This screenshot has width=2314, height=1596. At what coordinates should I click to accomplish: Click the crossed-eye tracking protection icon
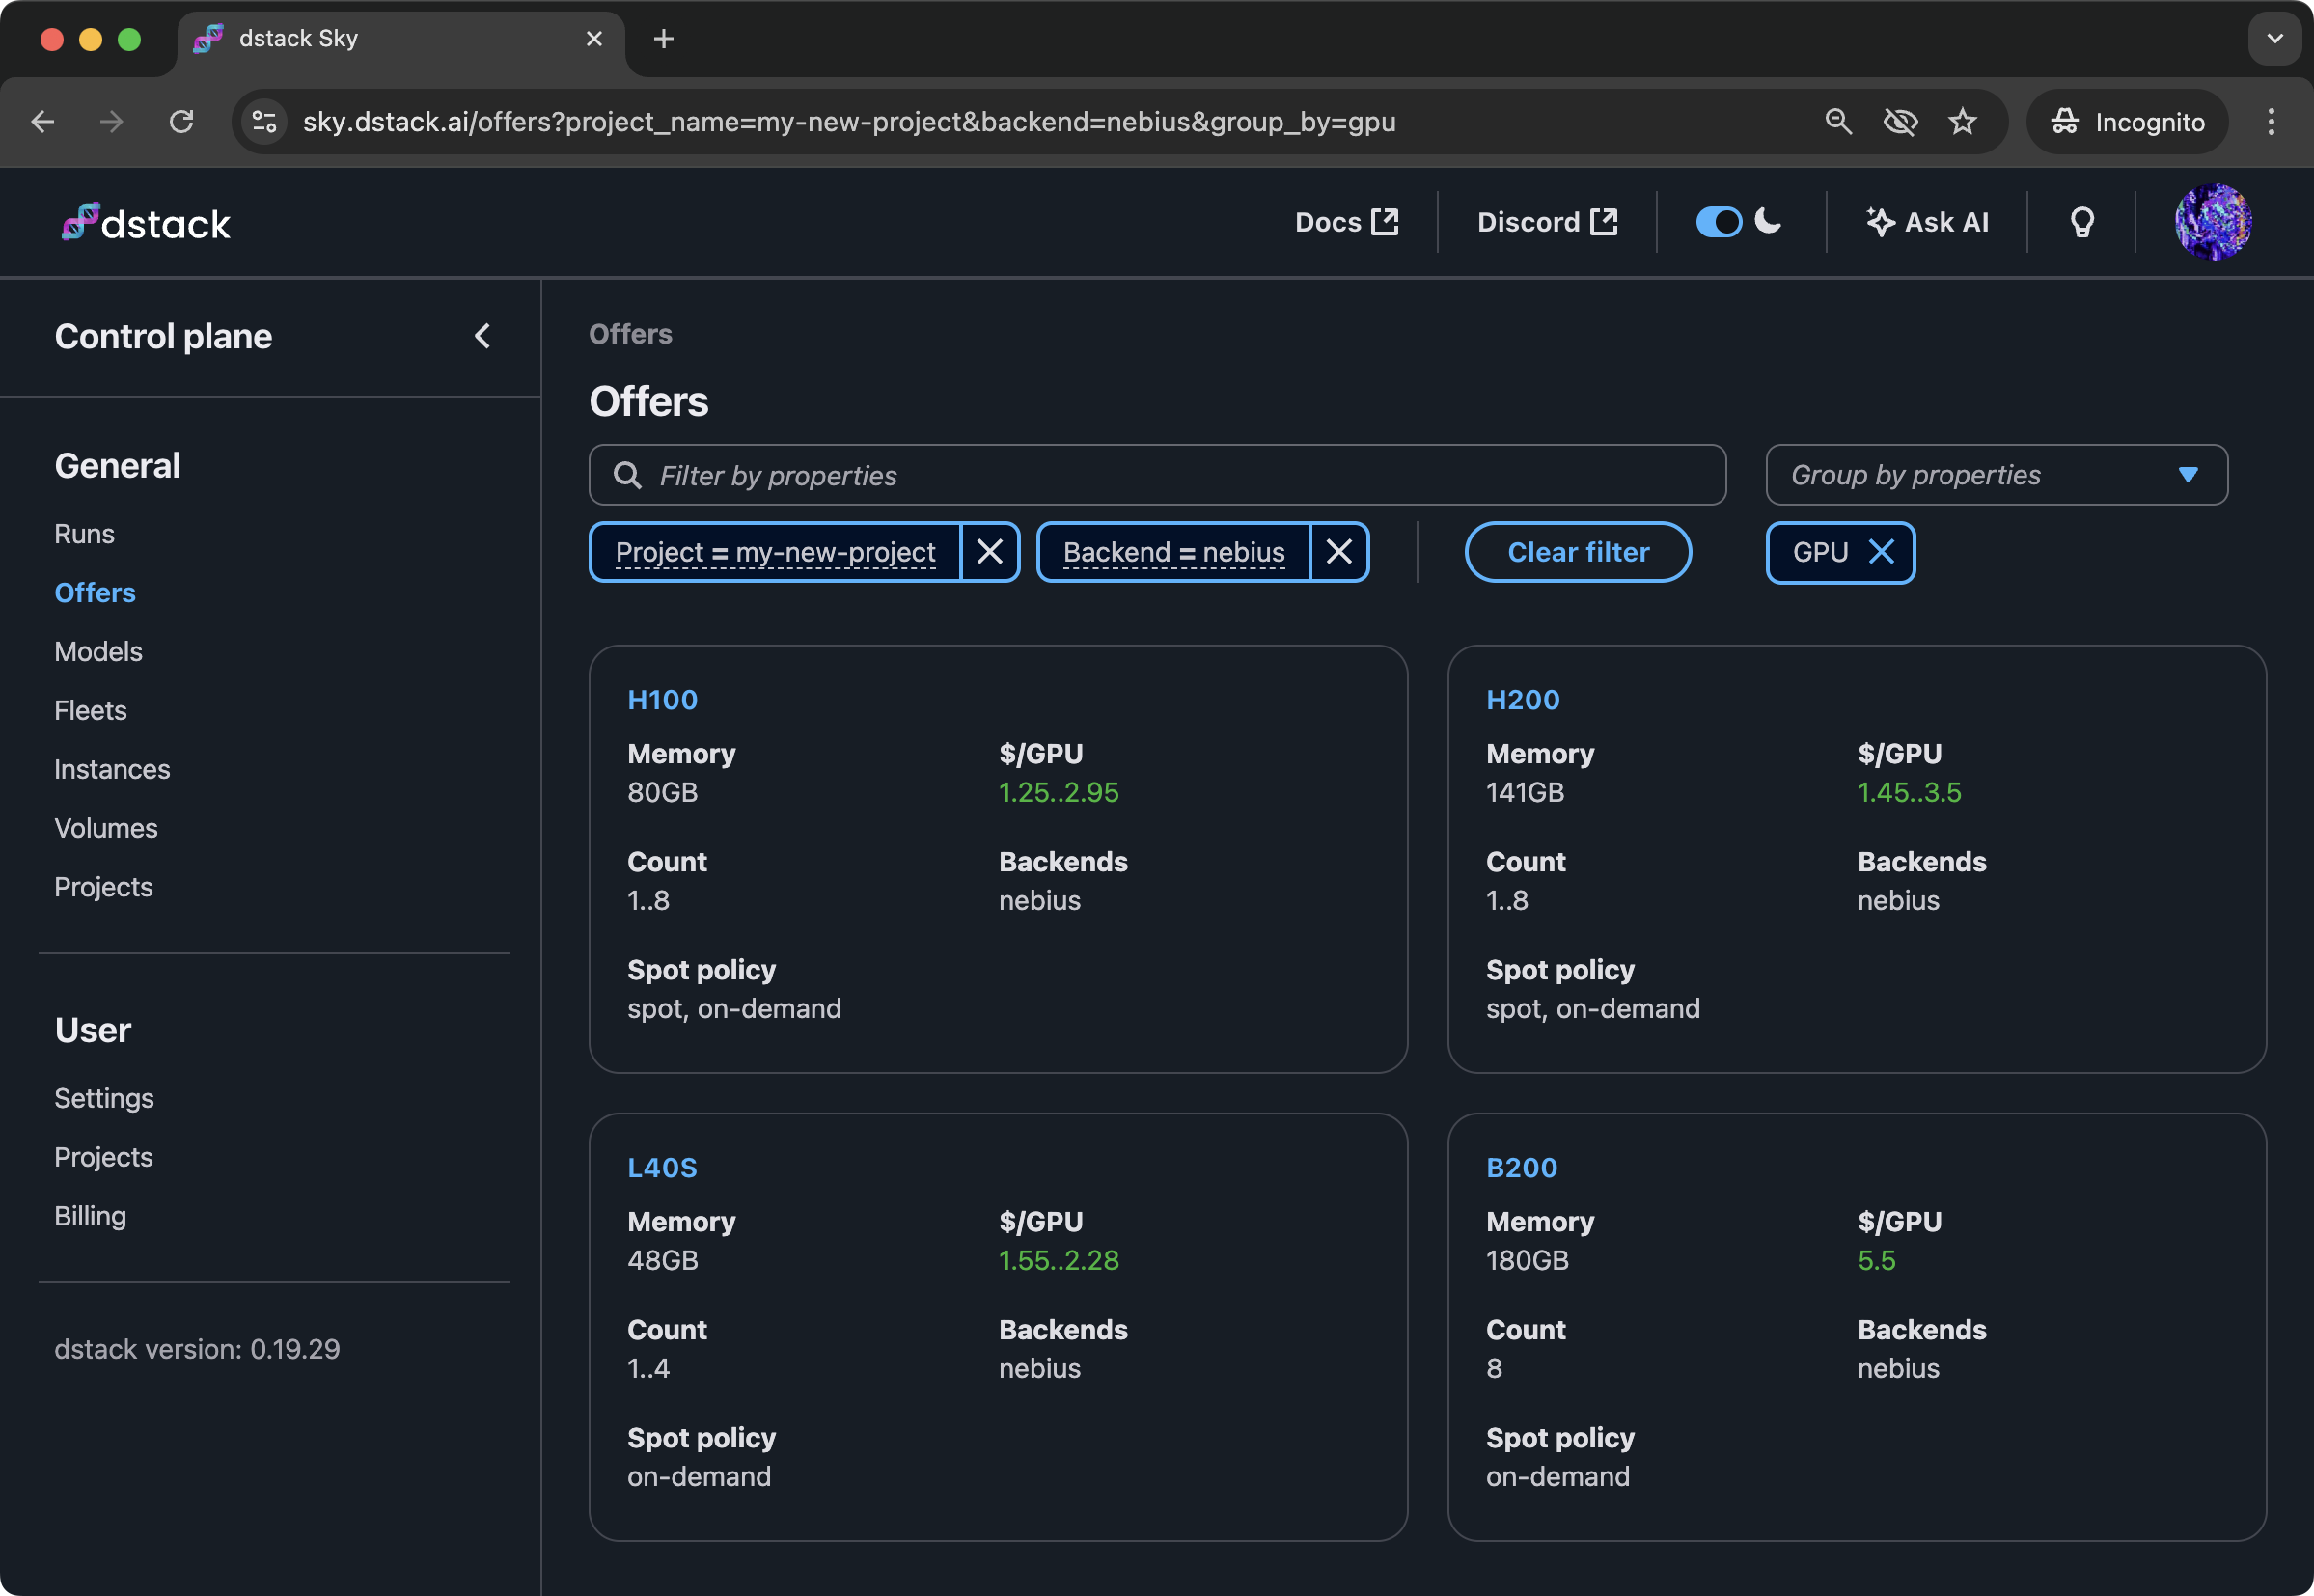(1900, 122)
